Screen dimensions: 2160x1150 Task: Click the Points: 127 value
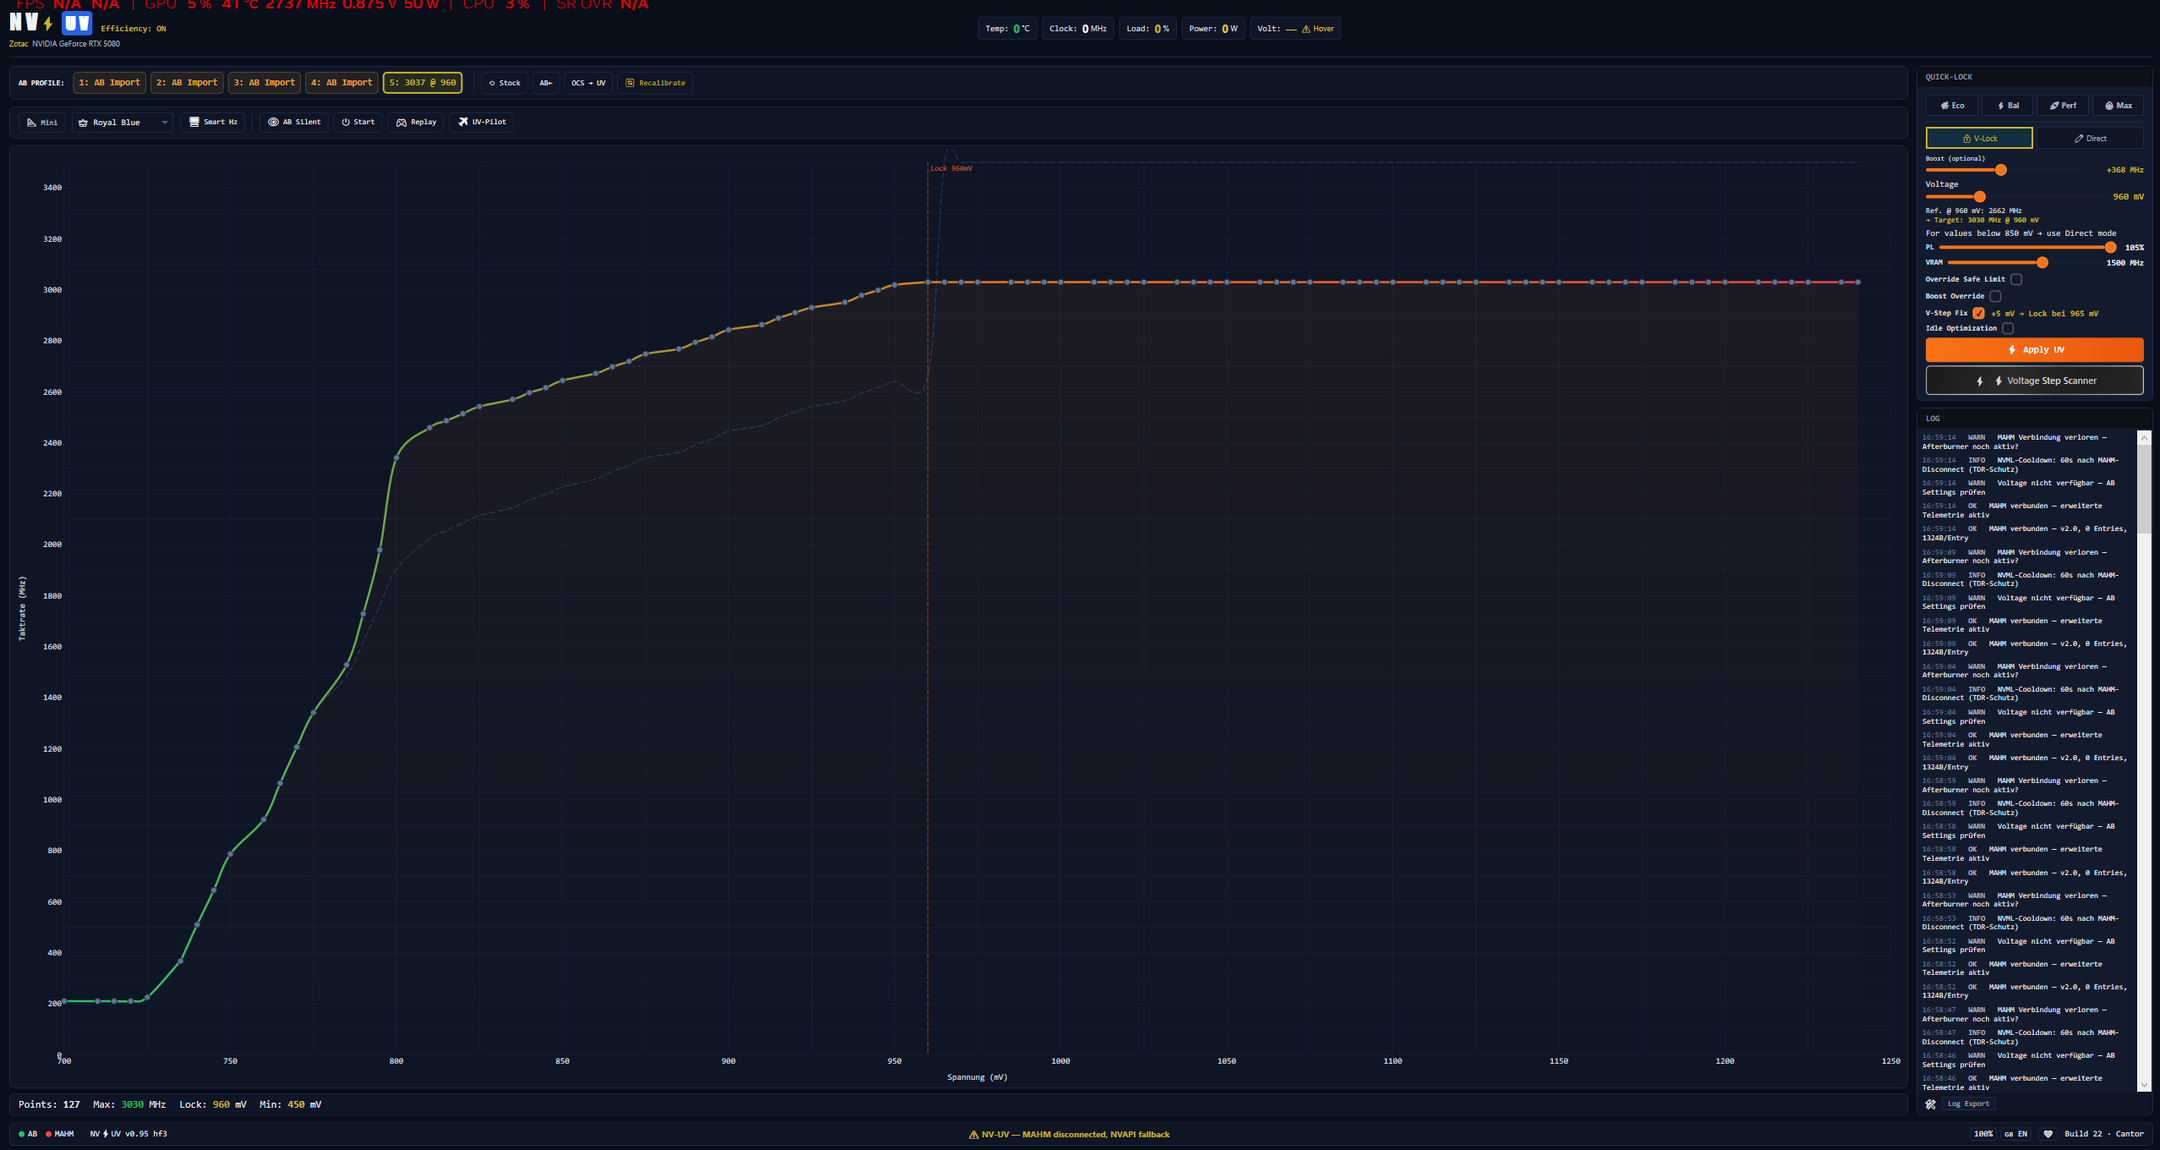[49, 1105]
